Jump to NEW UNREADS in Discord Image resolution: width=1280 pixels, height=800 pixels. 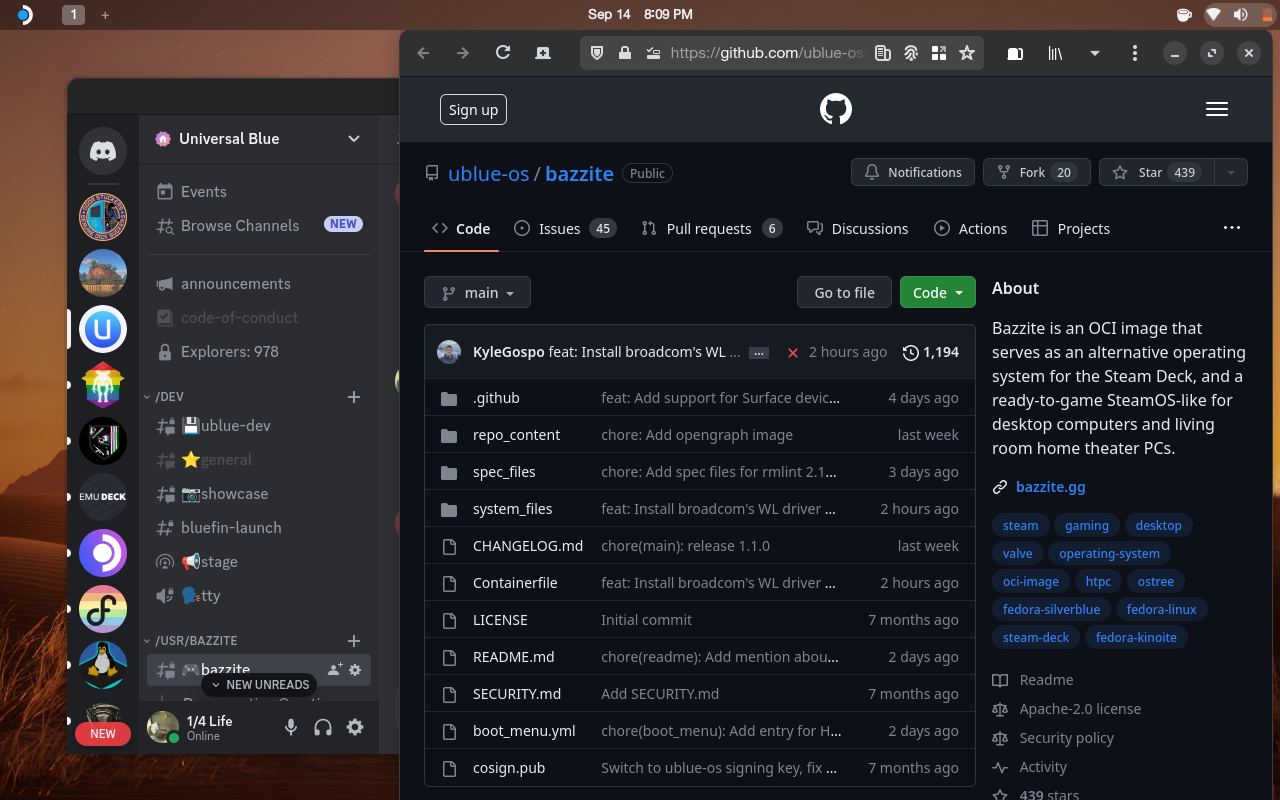(259, 685)
